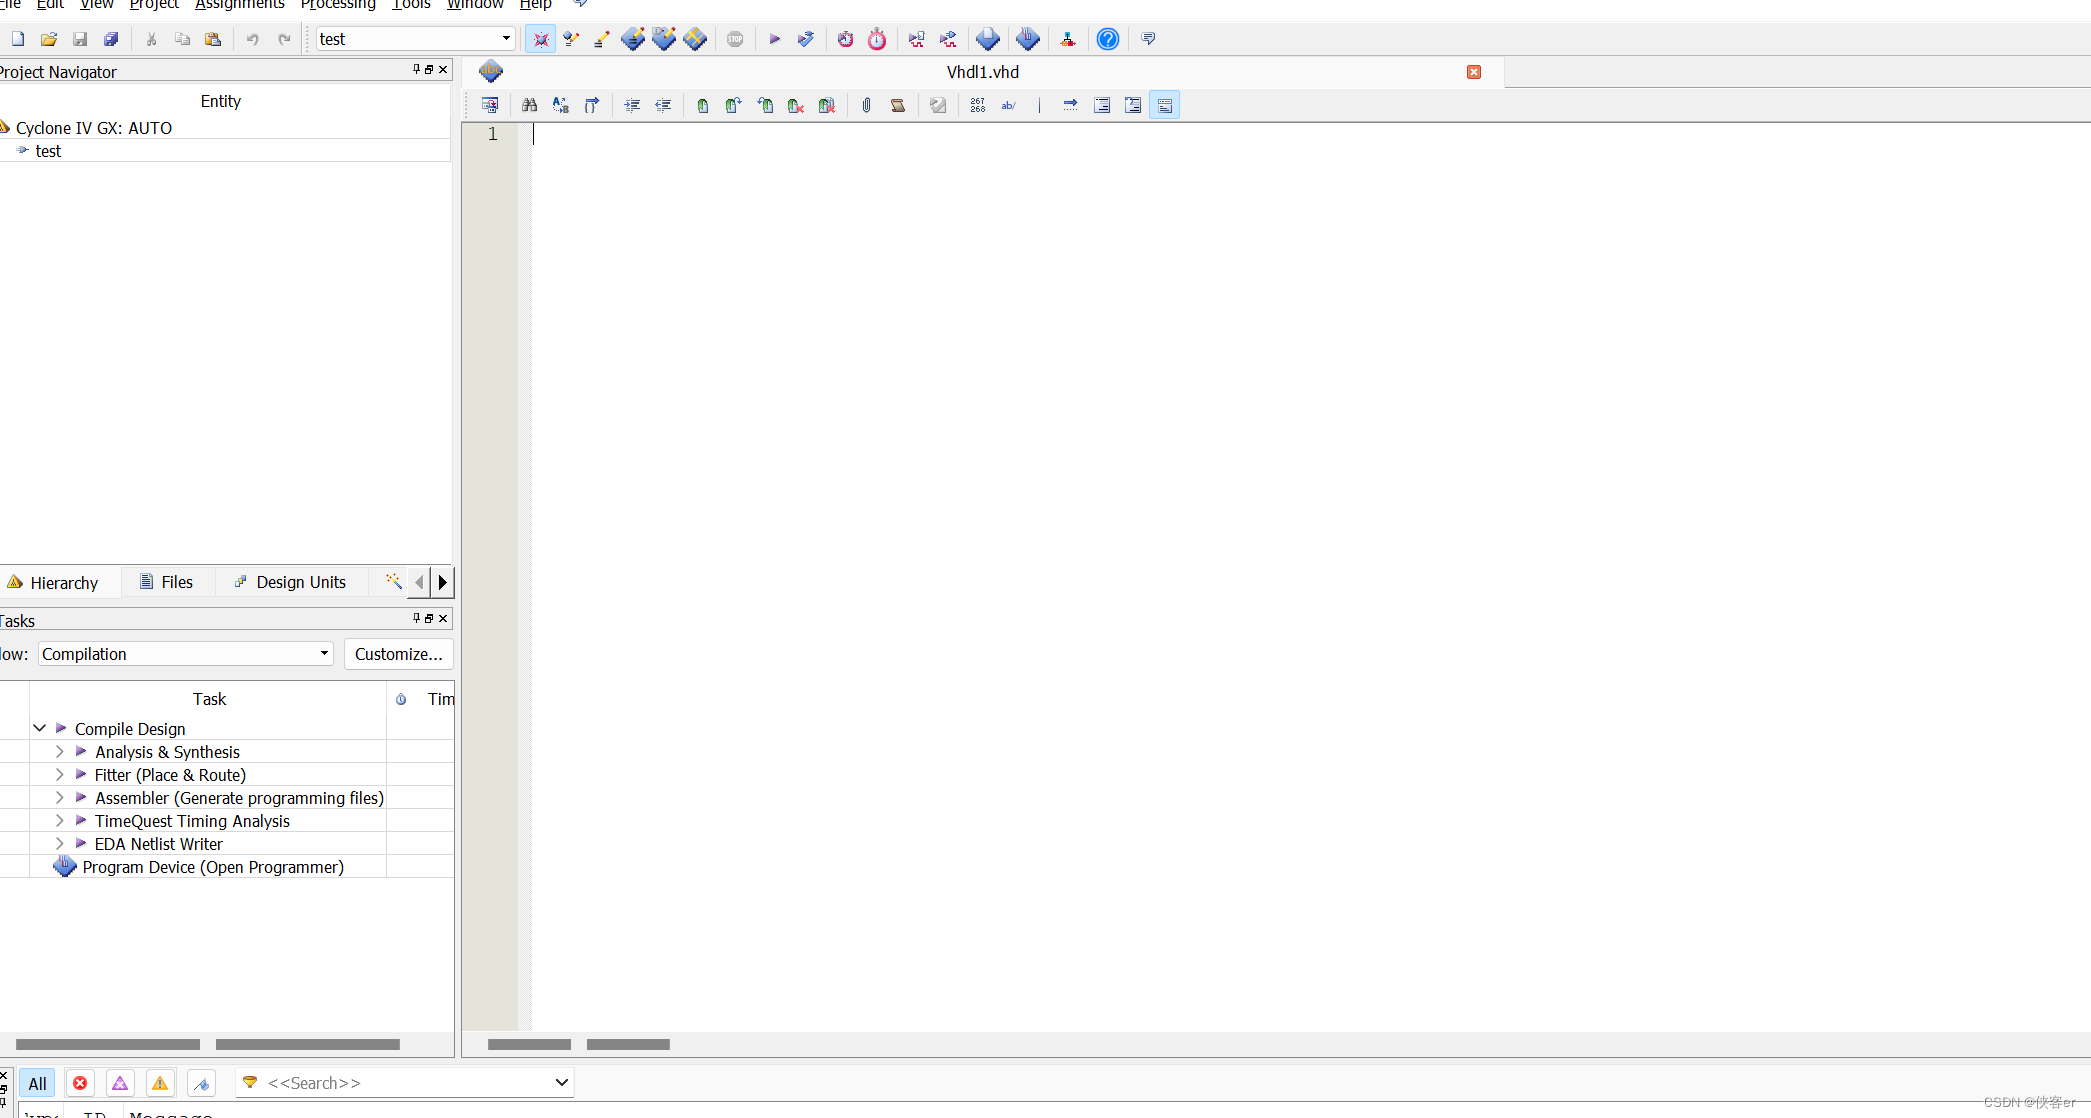The width and height of the screenshot is (2091, 1118).
Task: Click the Replace text icon
Action: (x=561, y=105)
